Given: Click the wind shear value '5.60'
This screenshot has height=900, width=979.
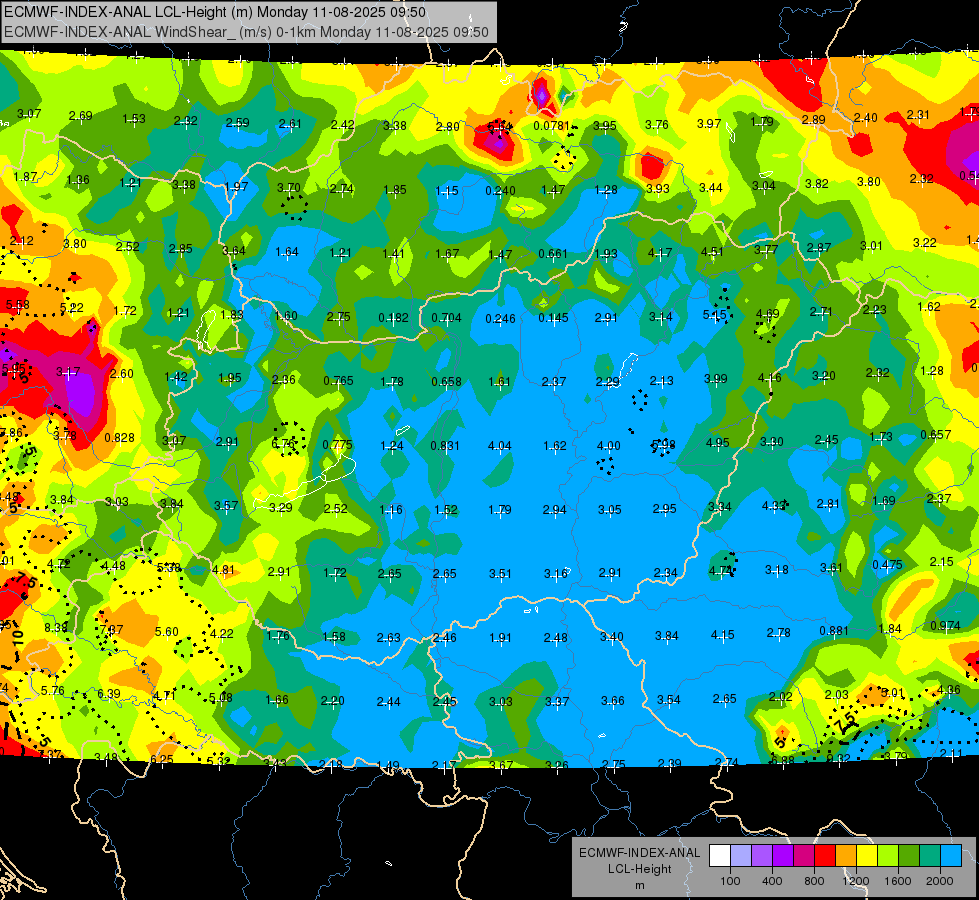Looking at the screenshot, I should pos(167,632).
